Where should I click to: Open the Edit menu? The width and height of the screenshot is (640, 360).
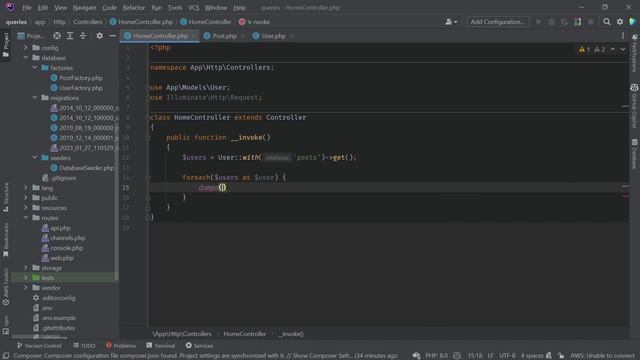(43, 8)
